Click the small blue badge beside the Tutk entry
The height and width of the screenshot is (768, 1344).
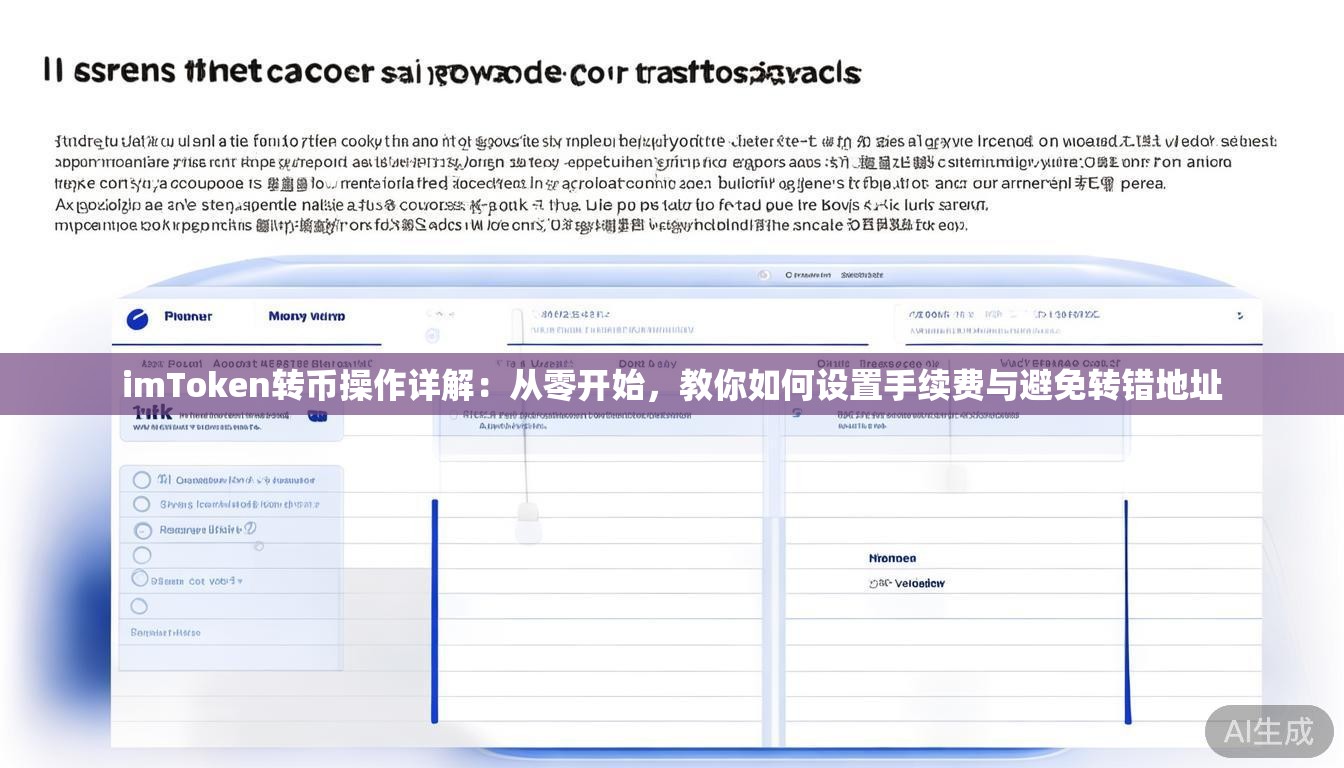click(x=315, y=414)
